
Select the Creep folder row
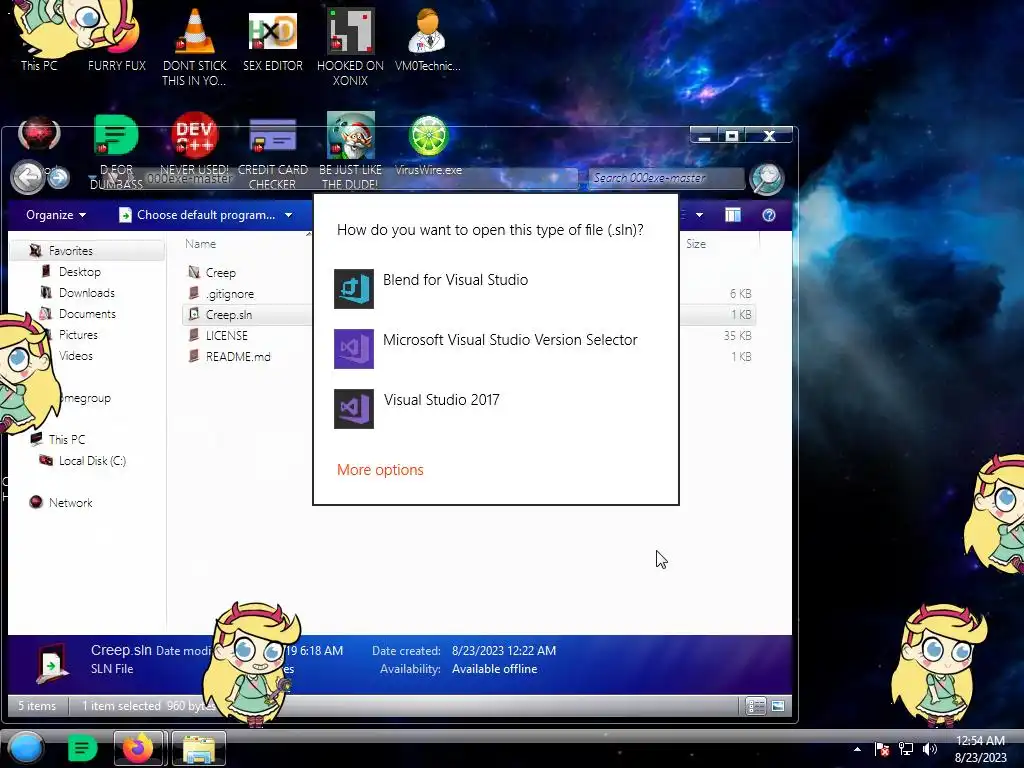tap(221, 272)
